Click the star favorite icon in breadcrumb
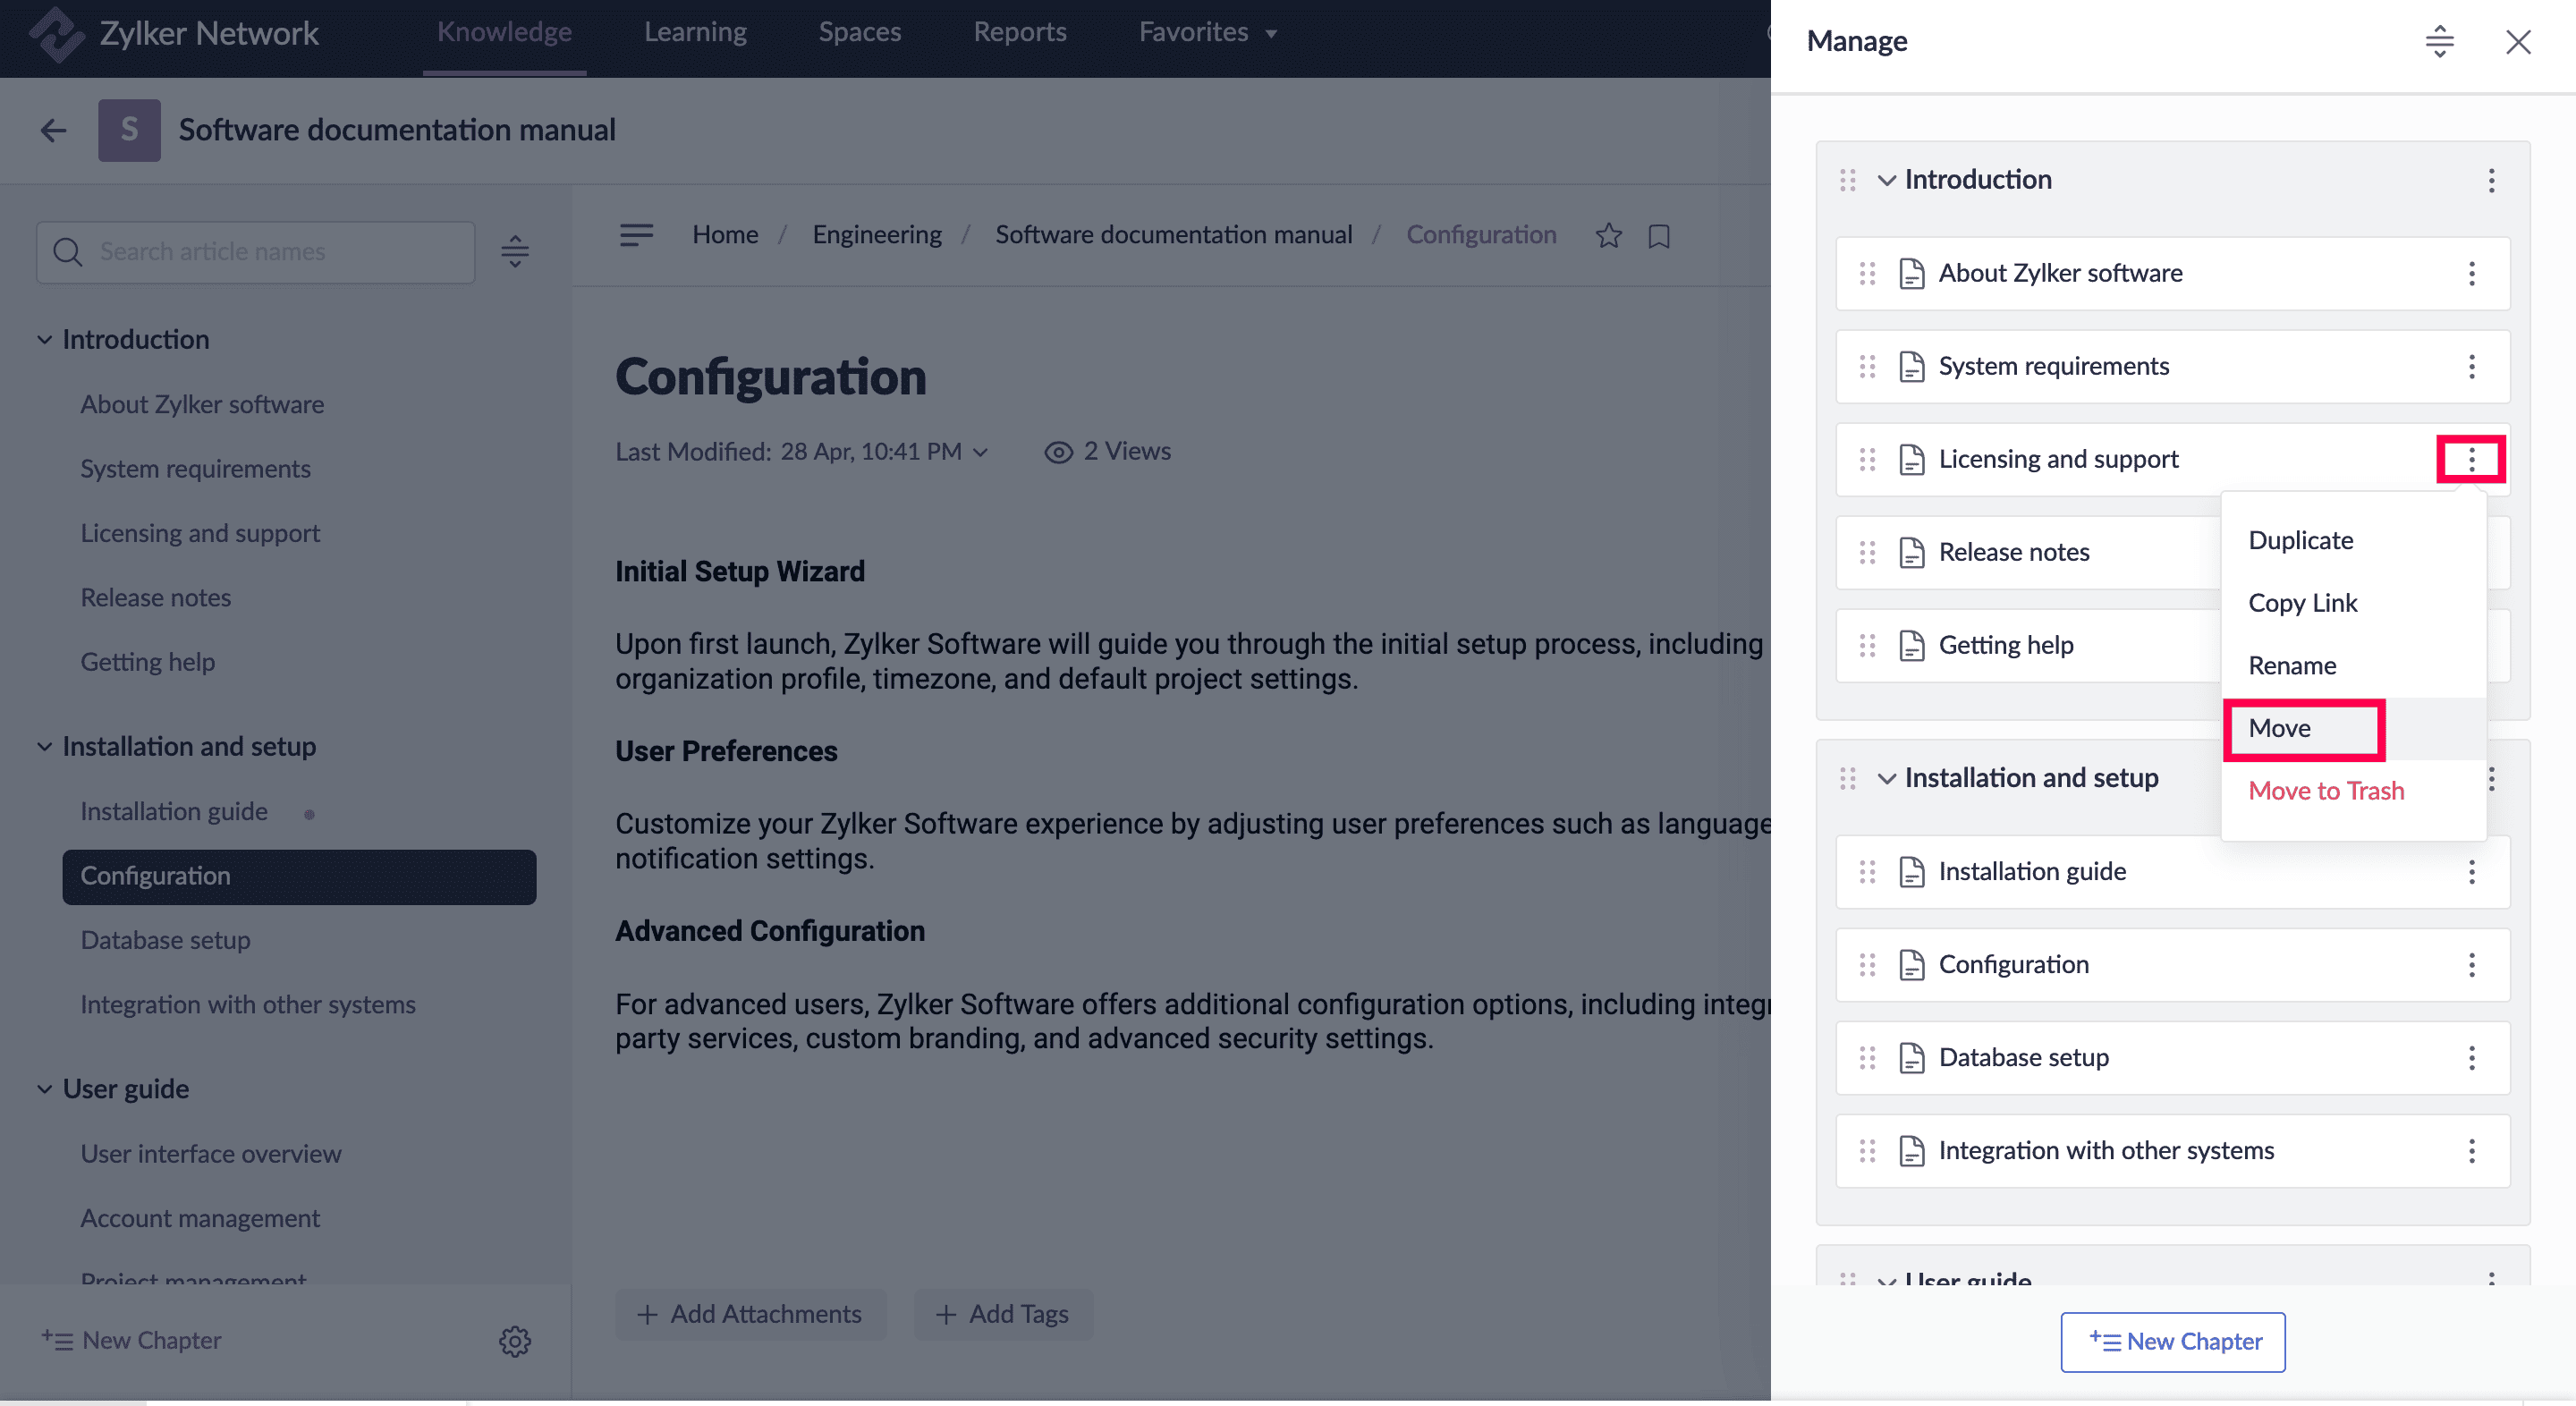This screenshot has height=1406, width=2576. pyautogui.click(x=1608, y=235)
